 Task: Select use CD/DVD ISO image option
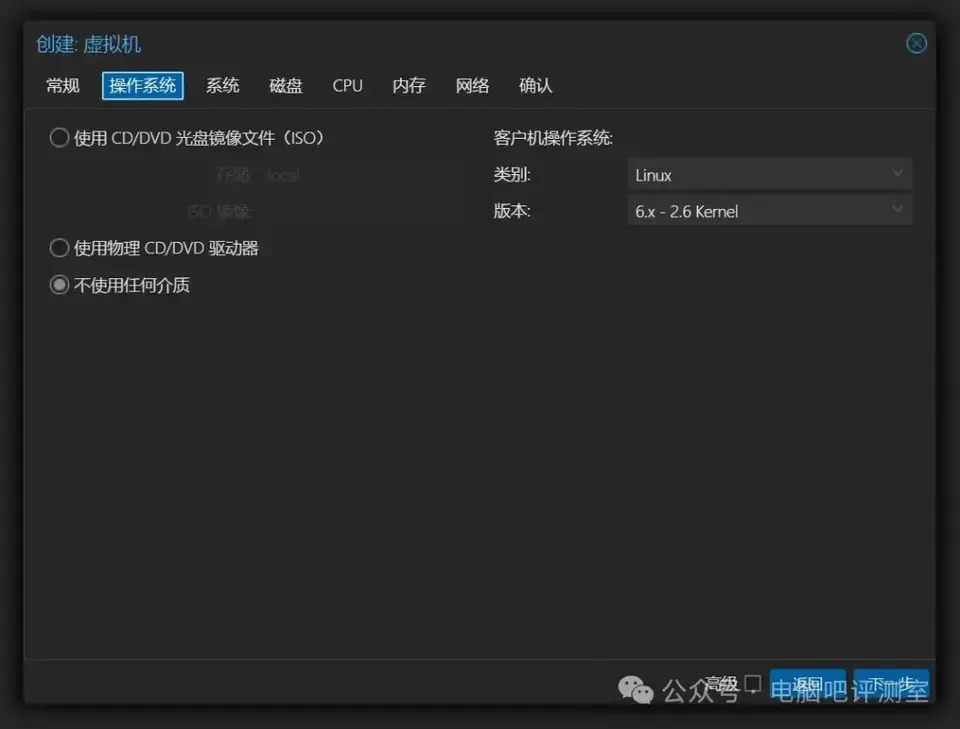59,138
